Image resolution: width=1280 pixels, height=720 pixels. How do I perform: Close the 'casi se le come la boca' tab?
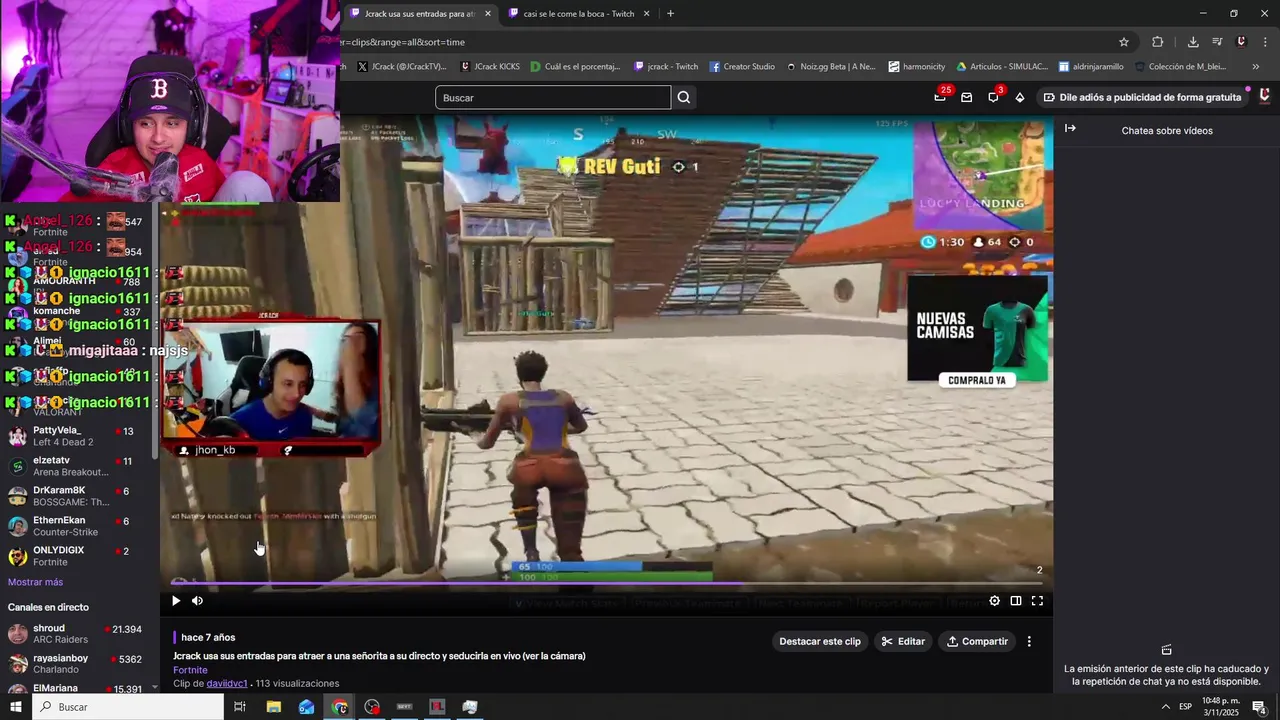click(646, 14)
